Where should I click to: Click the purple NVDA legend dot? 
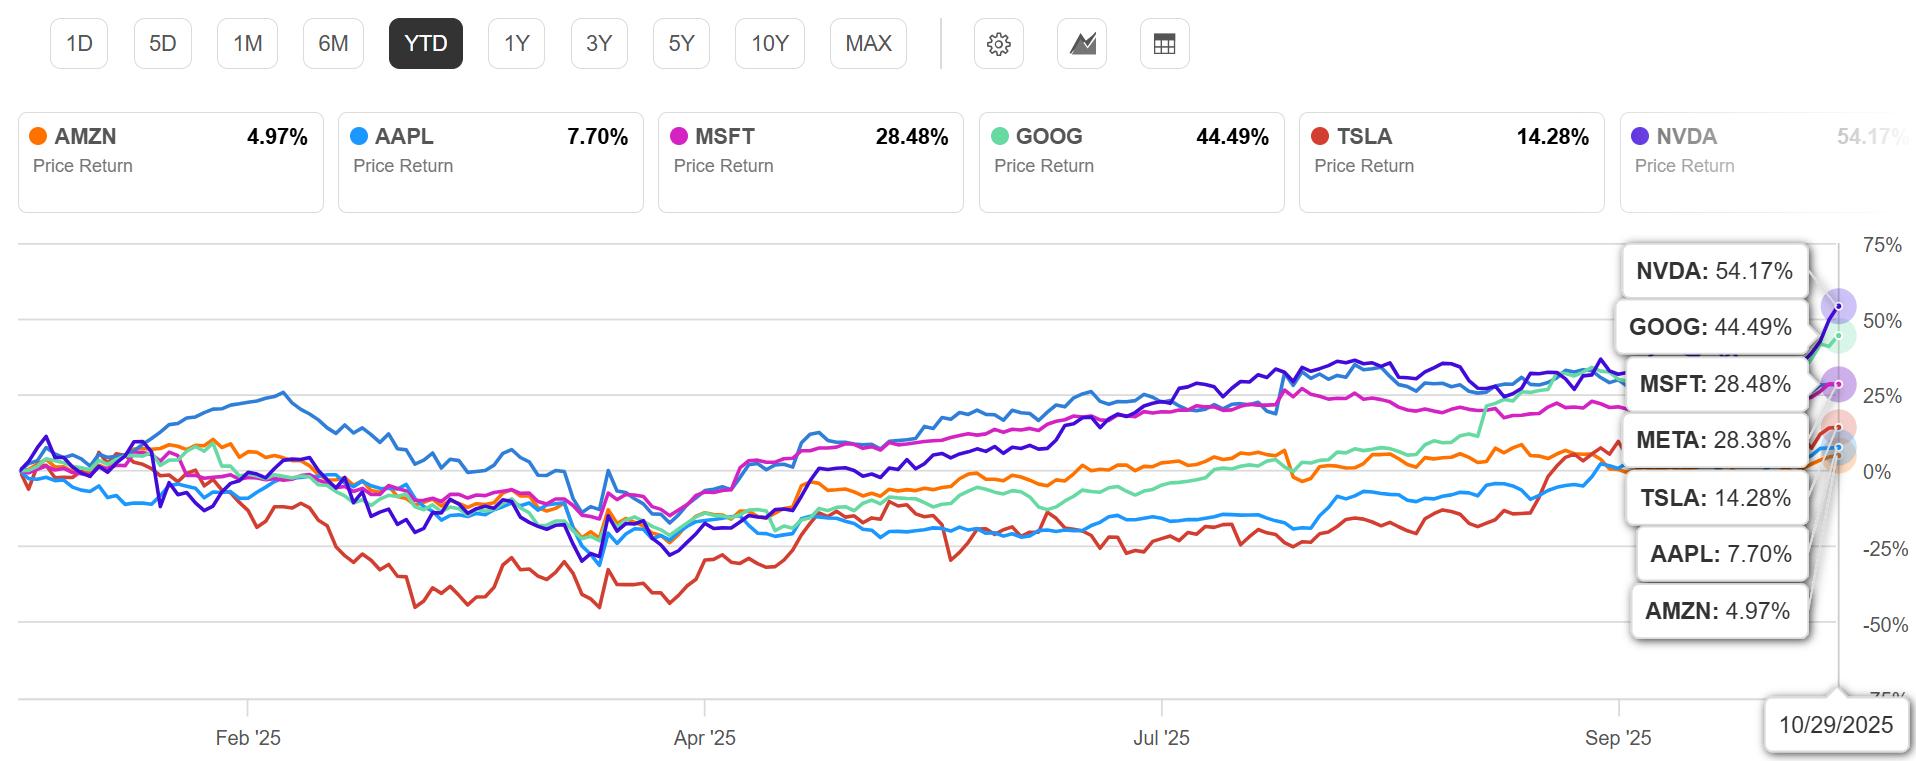(1641, 135)
